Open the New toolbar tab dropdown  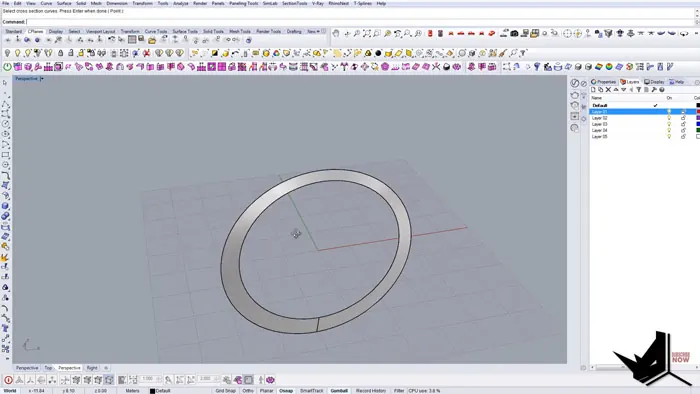[x=317, y=31]
